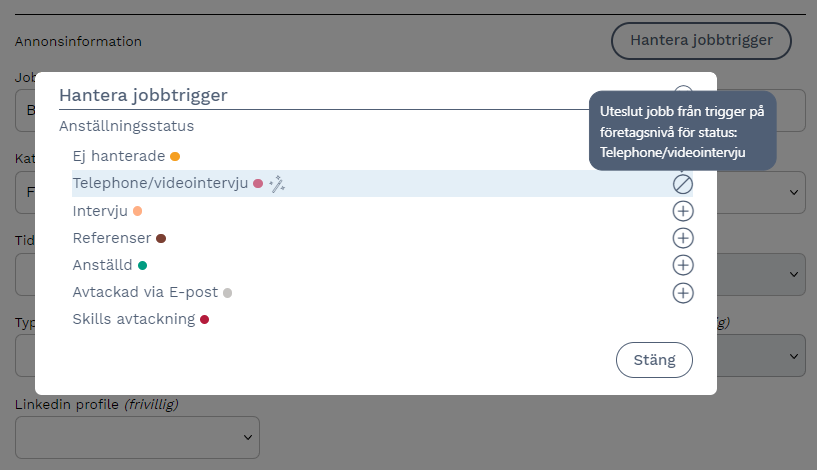Add trigger with Referenser plus icon

click(683, 238)
